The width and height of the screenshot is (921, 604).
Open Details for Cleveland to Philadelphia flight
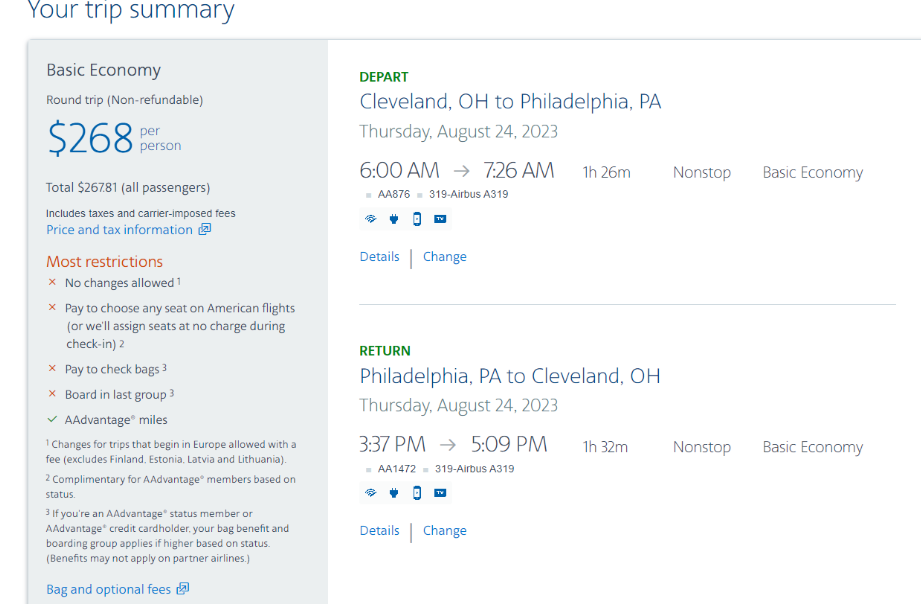[379, 257]
